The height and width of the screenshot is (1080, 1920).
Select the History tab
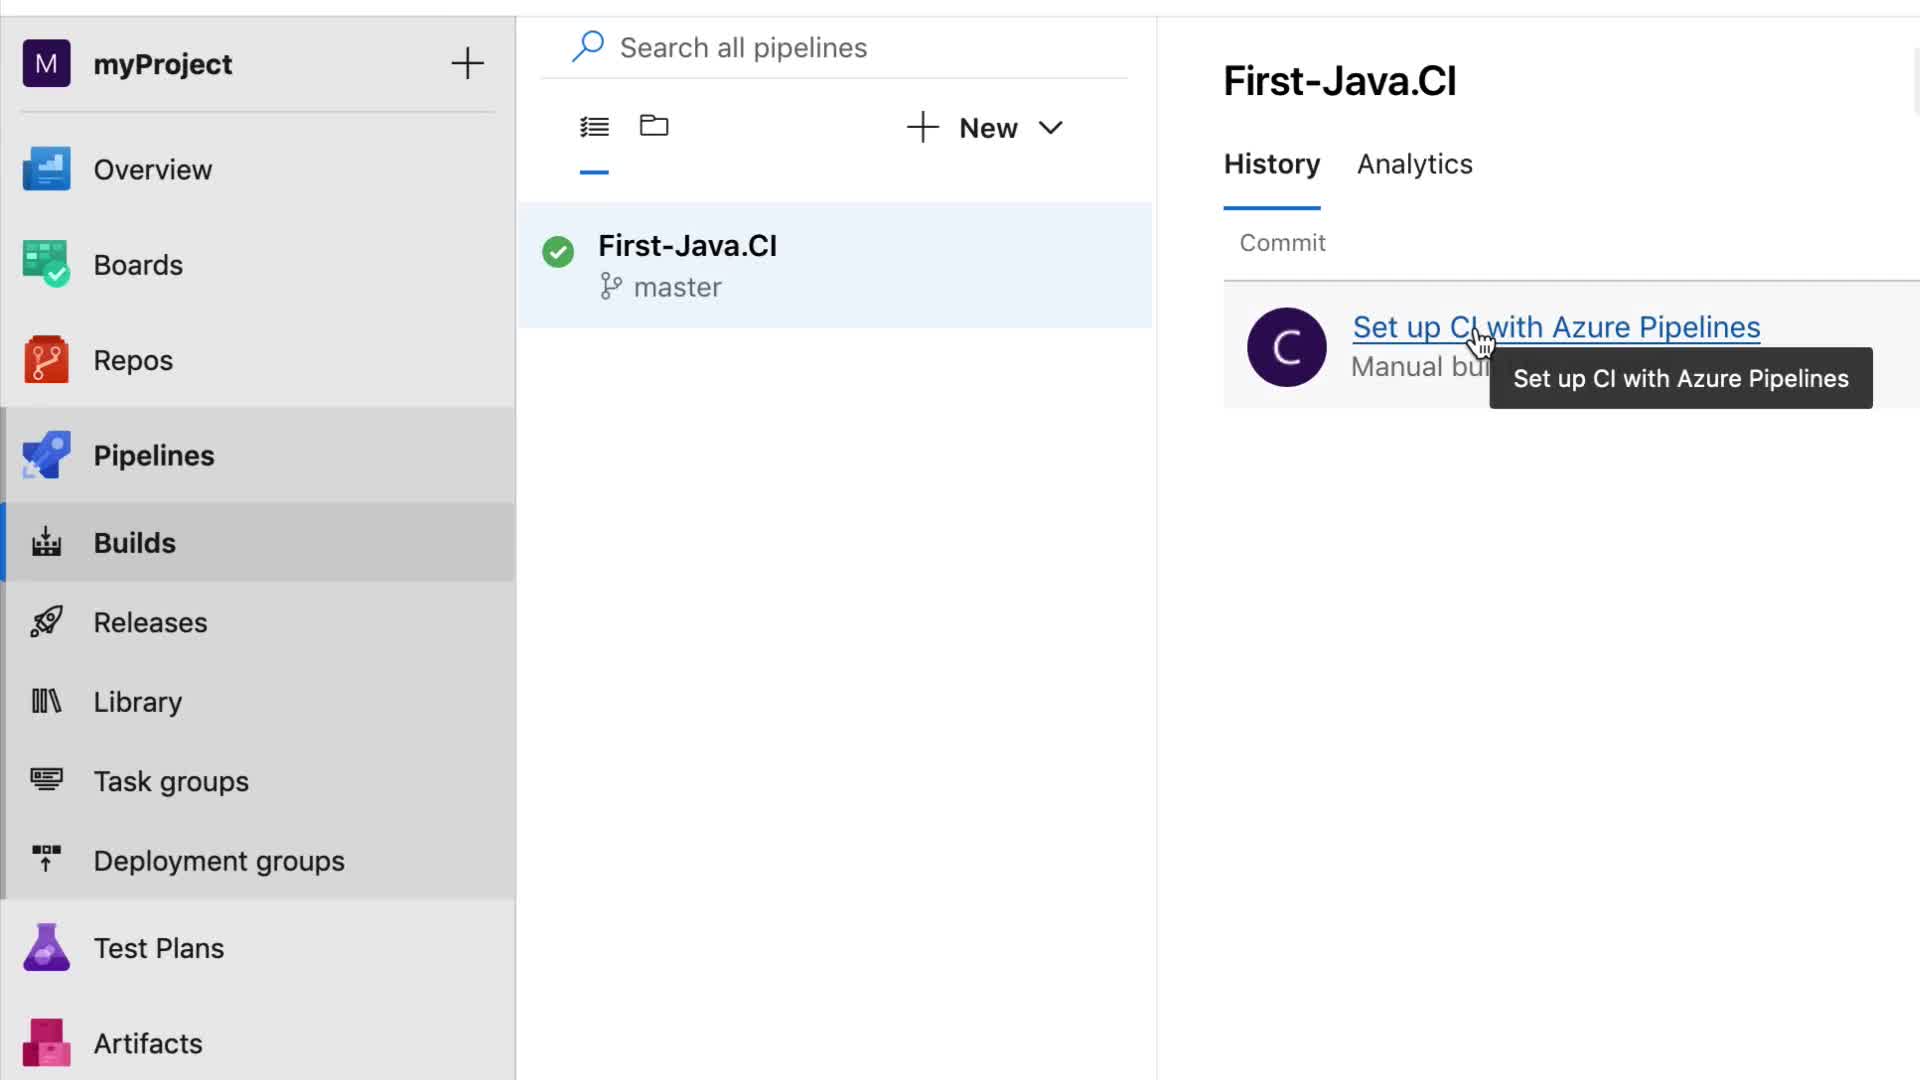tap(1271, 164)
